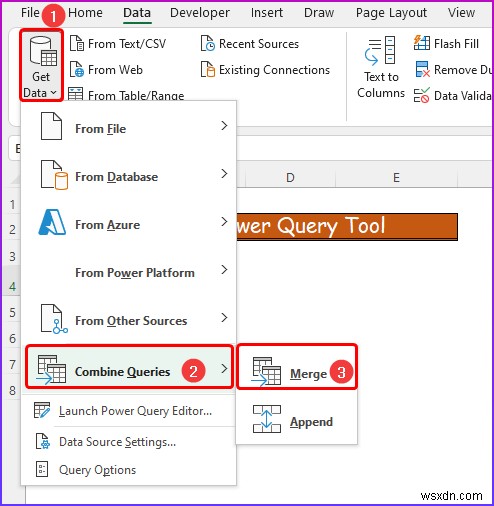Click Recent Sources button label

[259, 44]
